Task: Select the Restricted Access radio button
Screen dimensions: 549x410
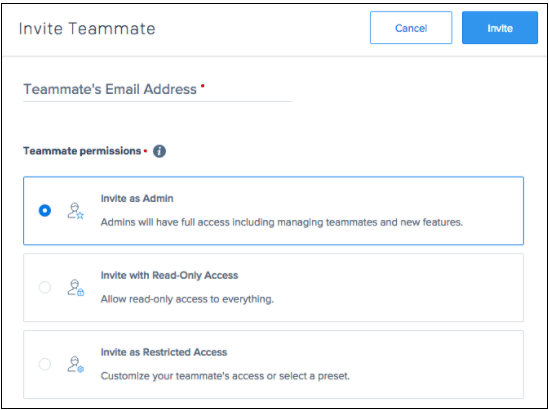Action: click(x=44, y=364)
